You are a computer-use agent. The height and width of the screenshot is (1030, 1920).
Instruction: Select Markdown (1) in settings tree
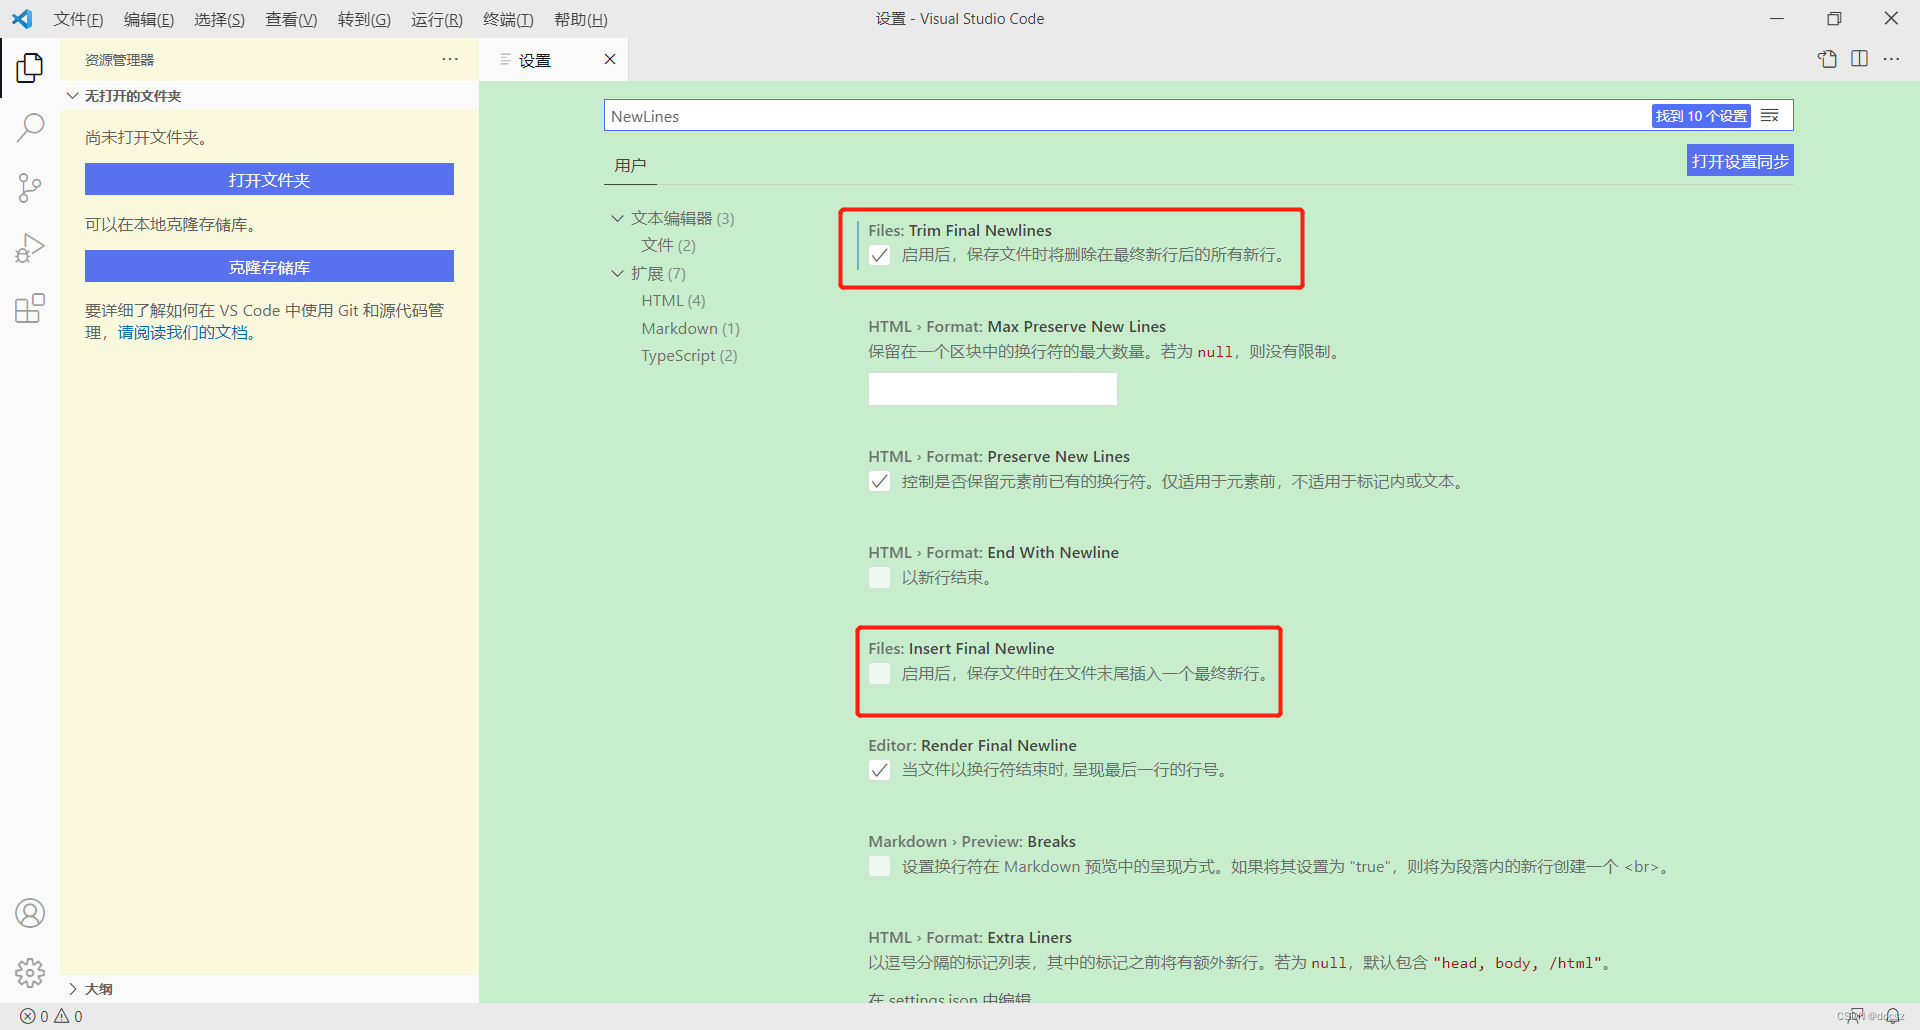click(x=690, y=328)
